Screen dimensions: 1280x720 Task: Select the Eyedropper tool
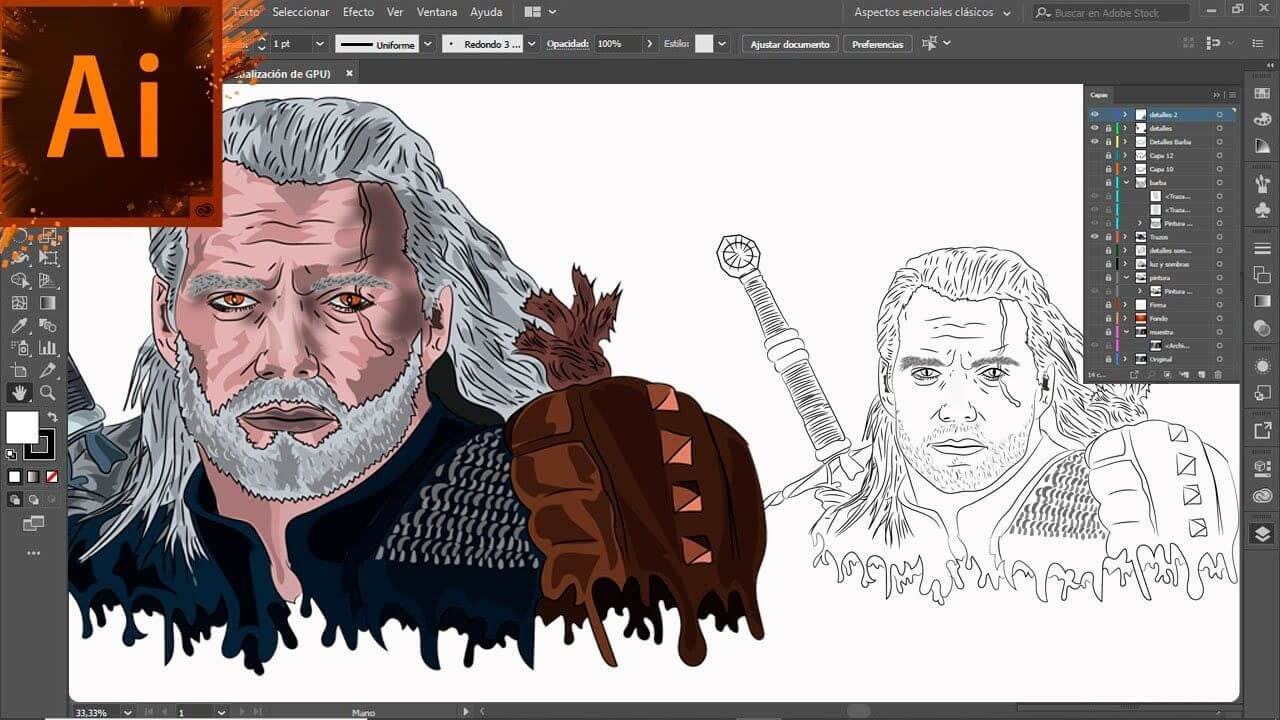(19, 326)
